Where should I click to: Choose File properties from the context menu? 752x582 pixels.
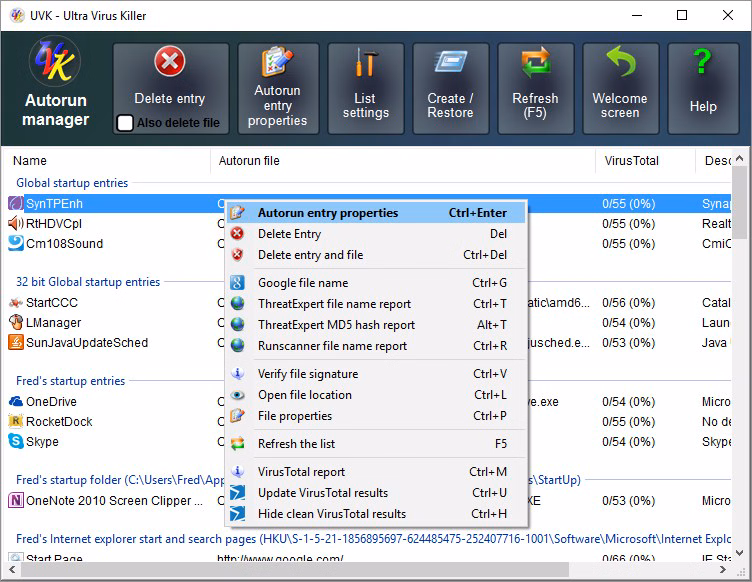click(376, 416)
